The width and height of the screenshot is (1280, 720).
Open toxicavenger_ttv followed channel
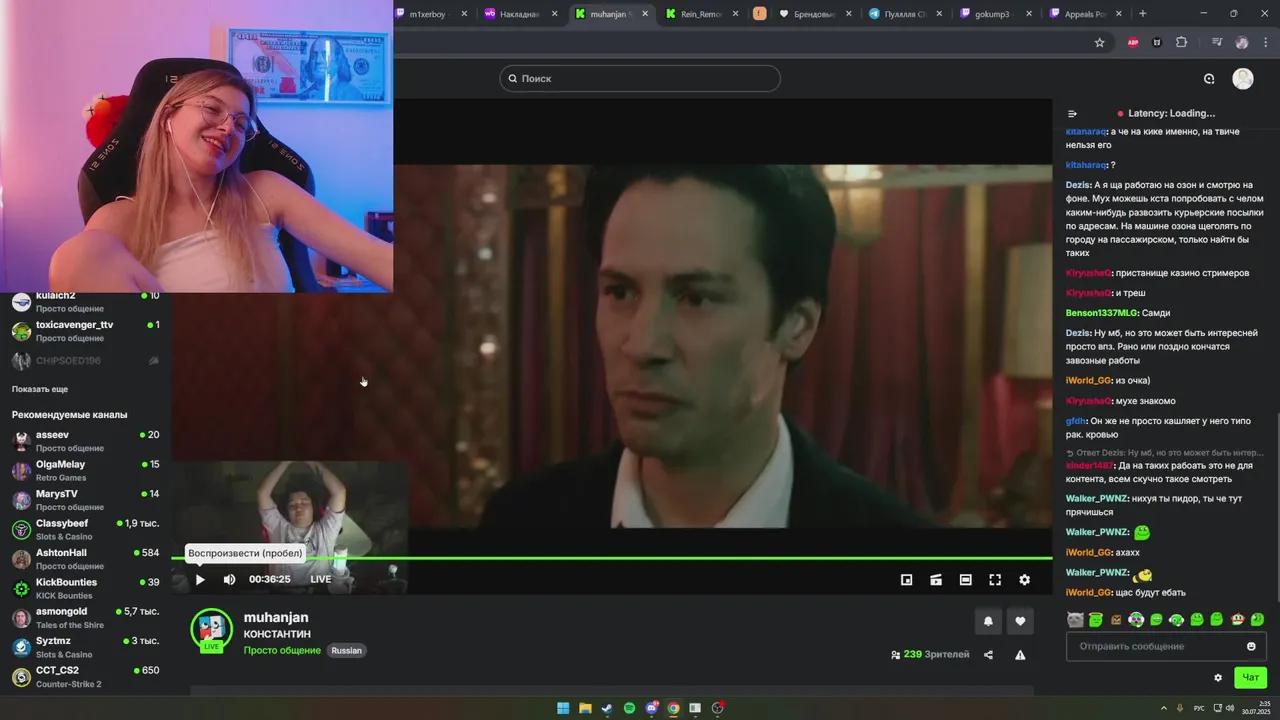(85, 331)
